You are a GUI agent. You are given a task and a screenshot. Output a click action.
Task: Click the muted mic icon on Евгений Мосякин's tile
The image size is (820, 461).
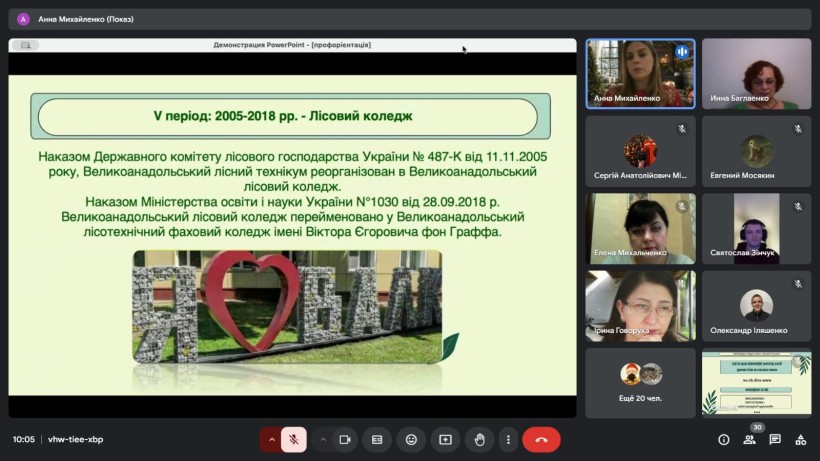[798, 129]
